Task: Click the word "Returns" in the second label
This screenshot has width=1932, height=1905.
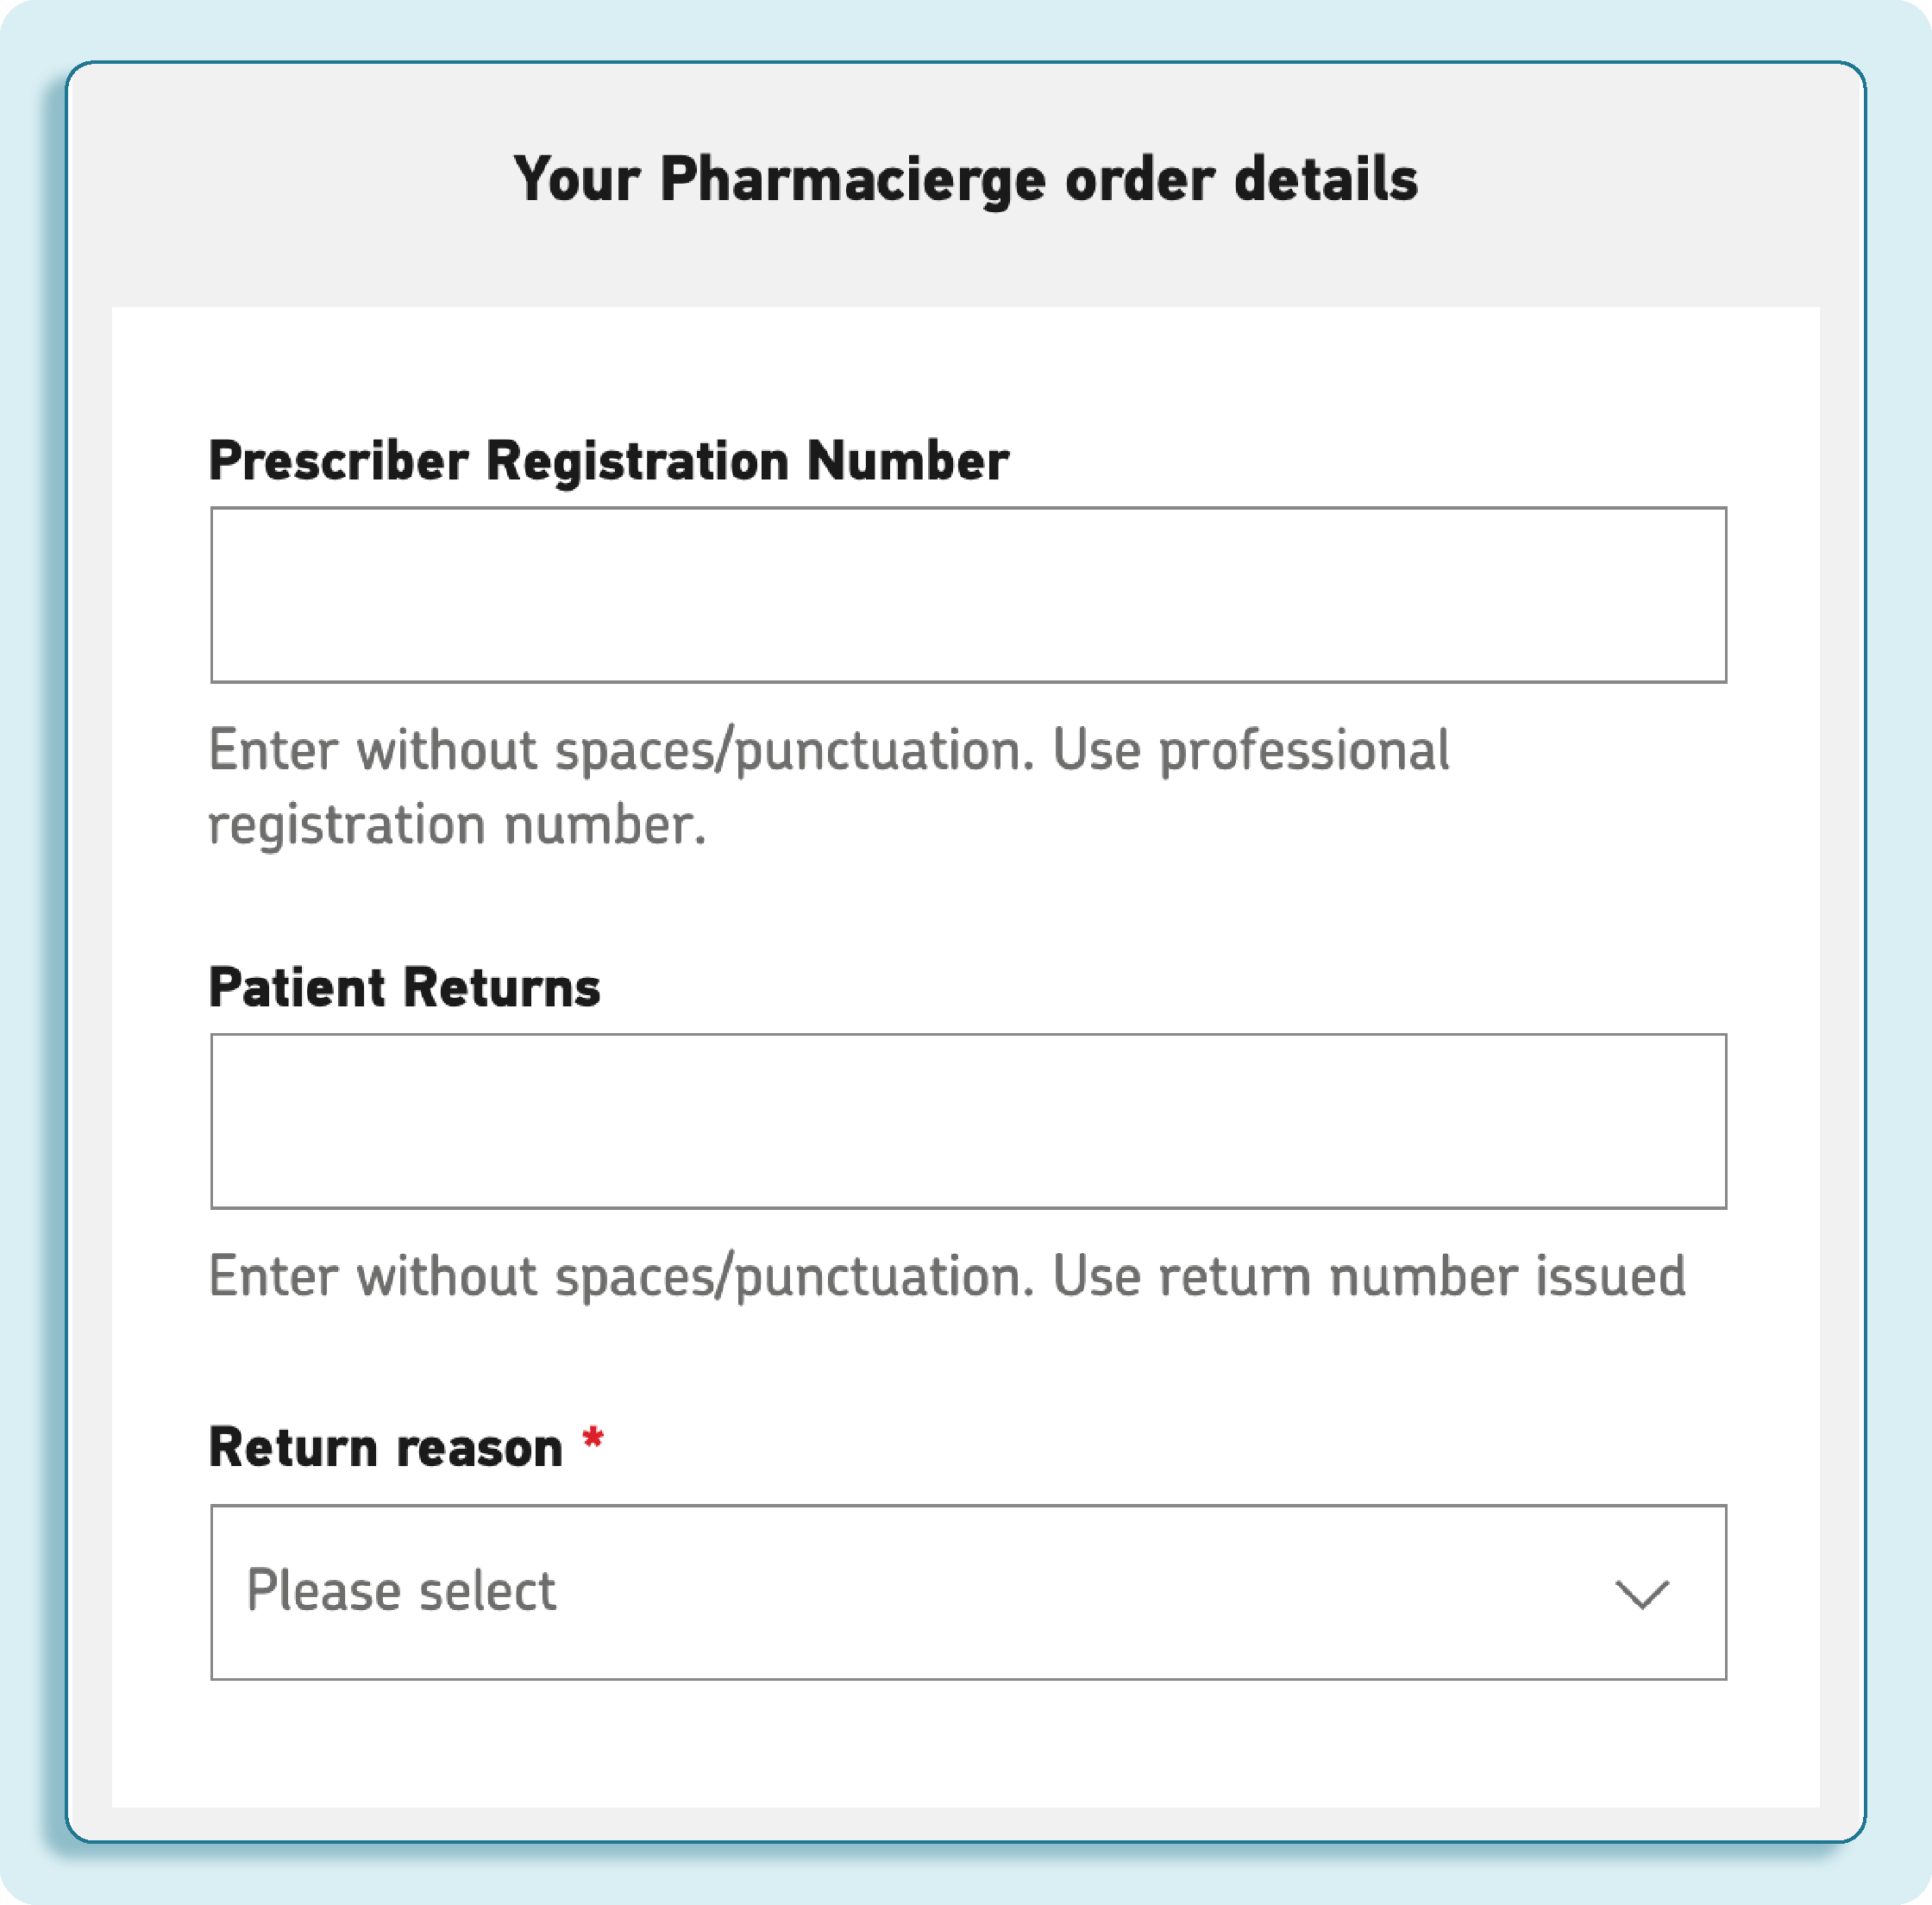Action: [x=502, y=988]
